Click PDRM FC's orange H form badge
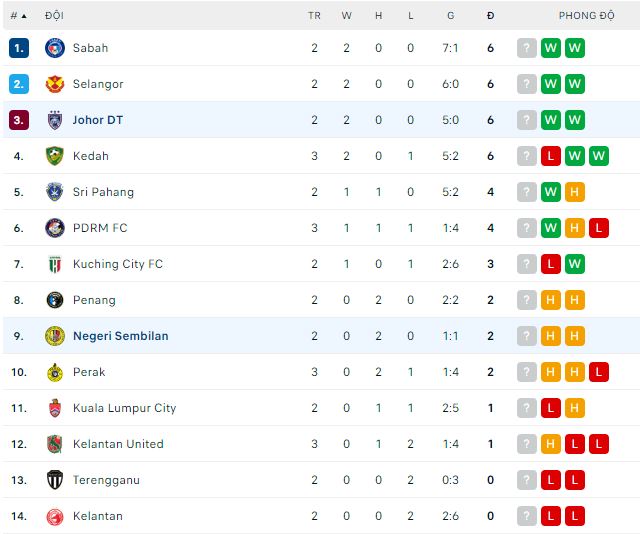640x534 pixels. 575,228
